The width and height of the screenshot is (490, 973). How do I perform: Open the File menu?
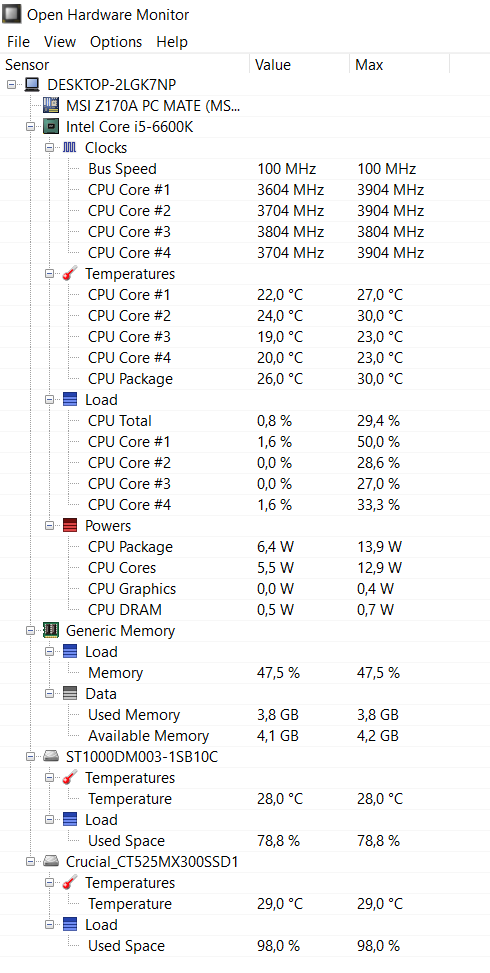pyautogui.click(x=18, y=42)
